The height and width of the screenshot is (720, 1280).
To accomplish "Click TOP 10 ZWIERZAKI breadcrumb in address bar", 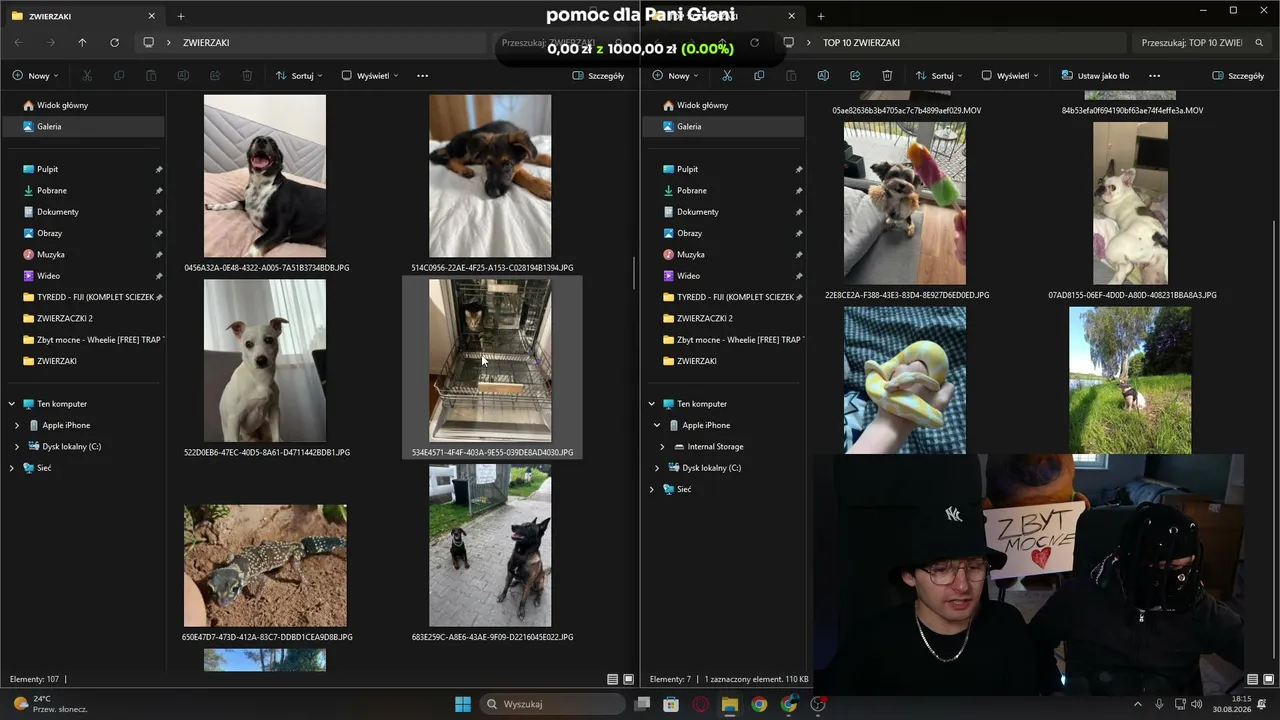I will click(x=861, y=43).
